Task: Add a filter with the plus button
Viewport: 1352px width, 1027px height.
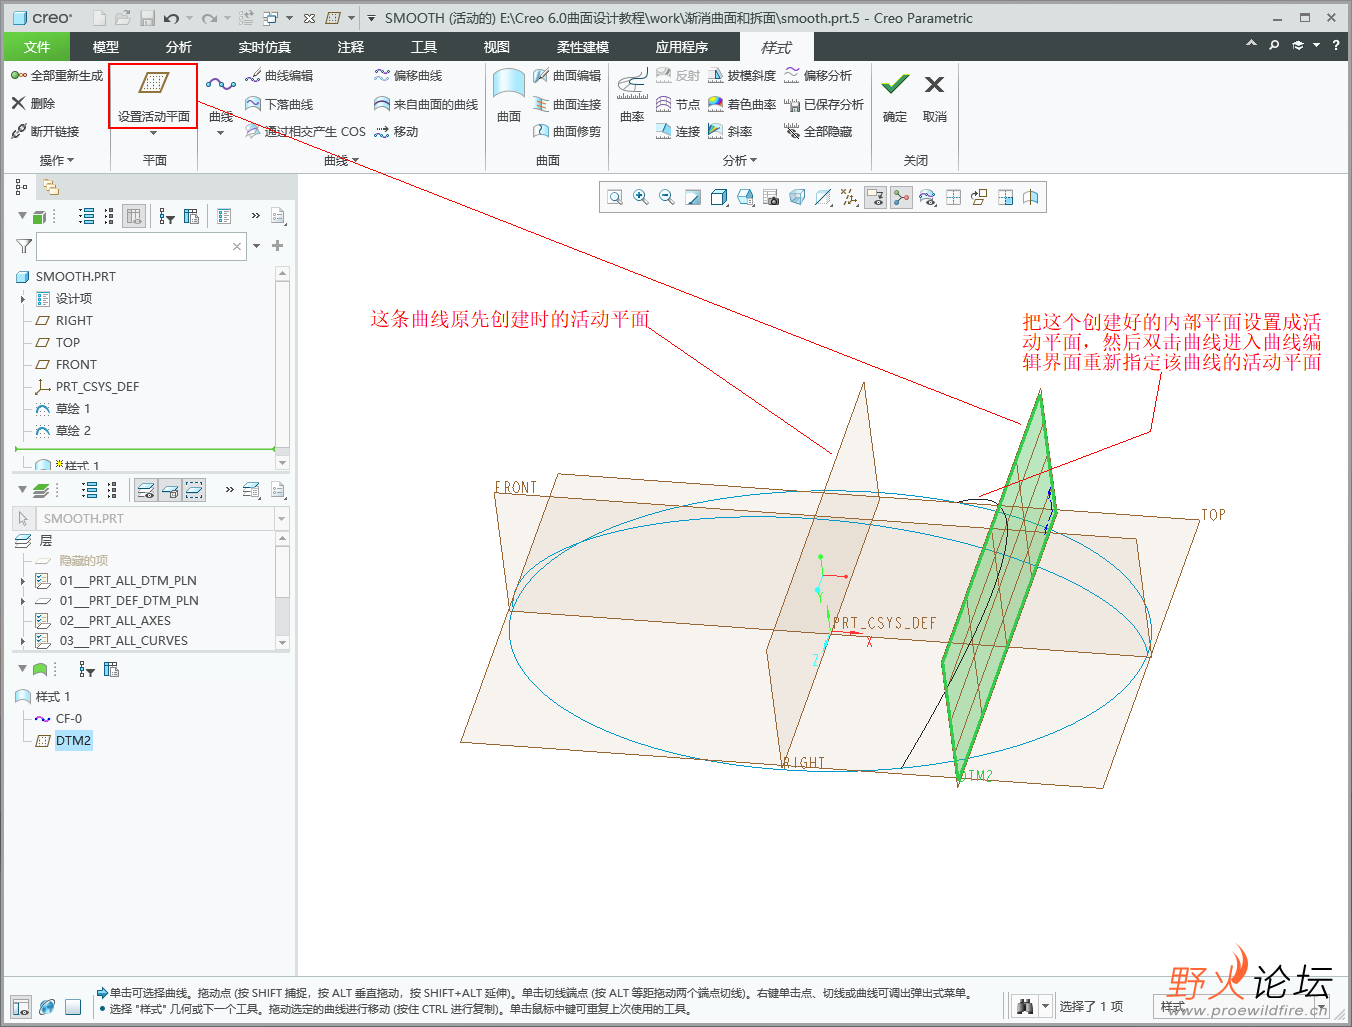Action: [x=278, y=246]
